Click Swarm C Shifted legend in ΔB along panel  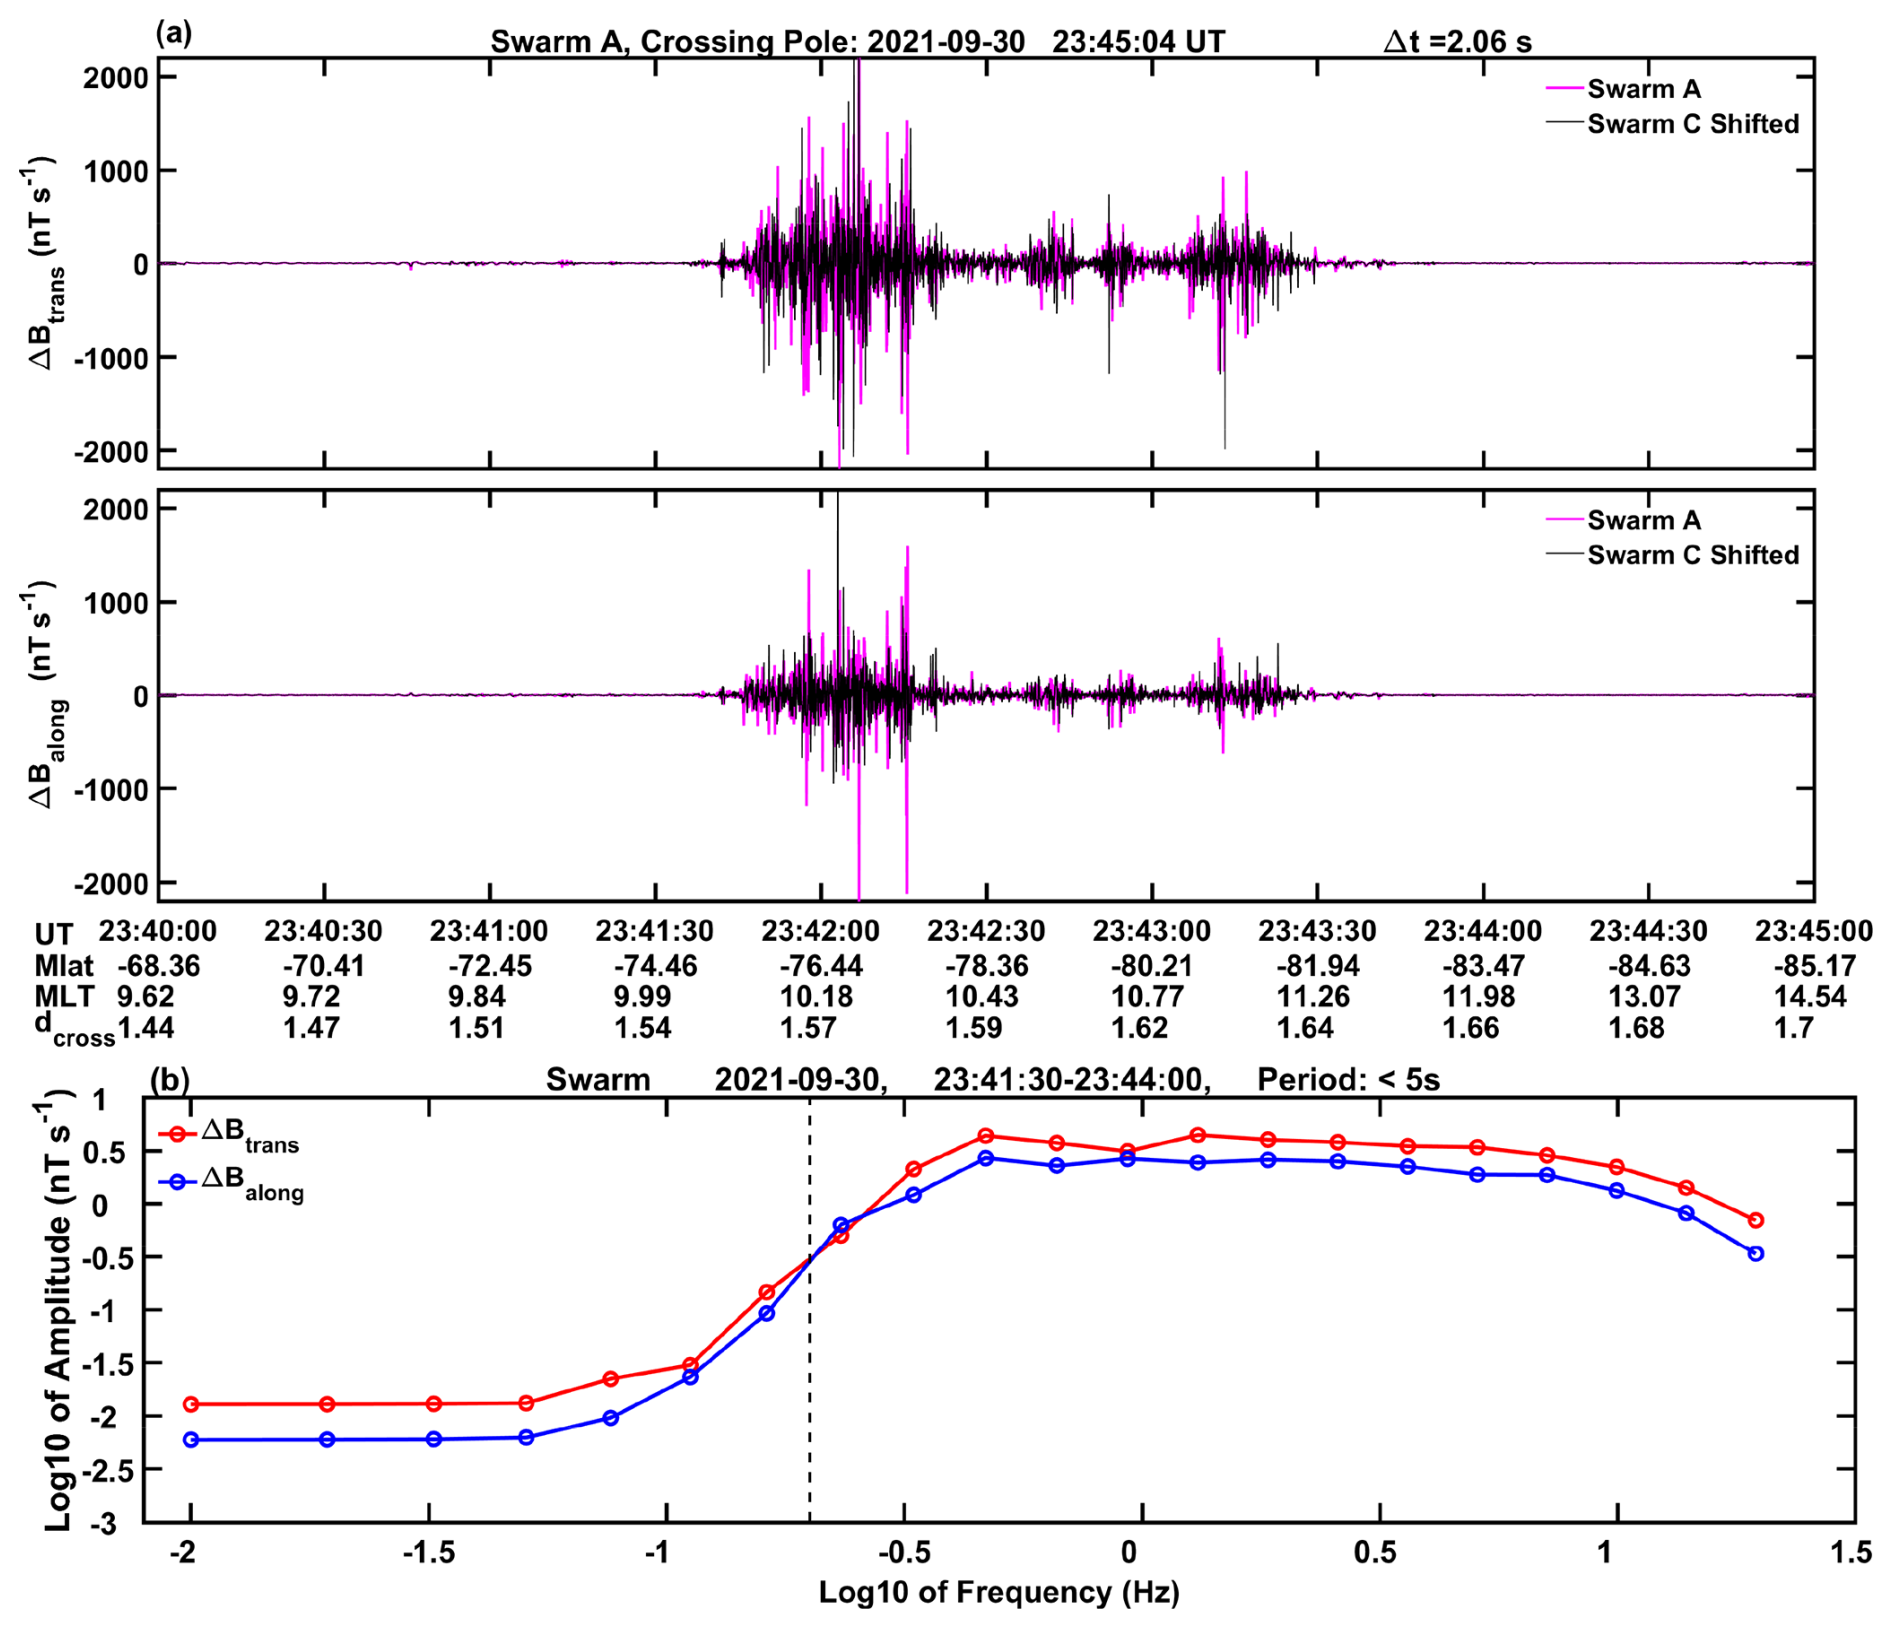(x=1692, y=555)
